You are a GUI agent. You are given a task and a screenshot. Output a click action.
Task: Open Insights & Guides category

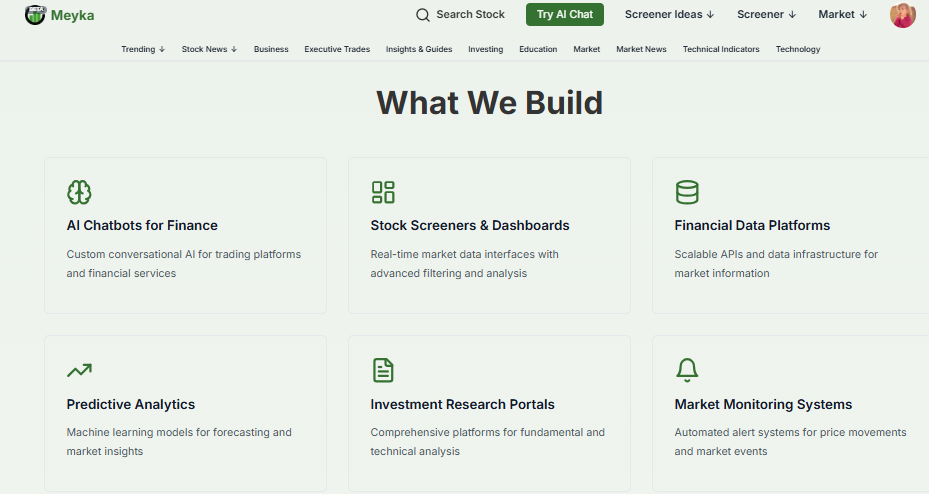pyautogui.click(x=419, y=49)
